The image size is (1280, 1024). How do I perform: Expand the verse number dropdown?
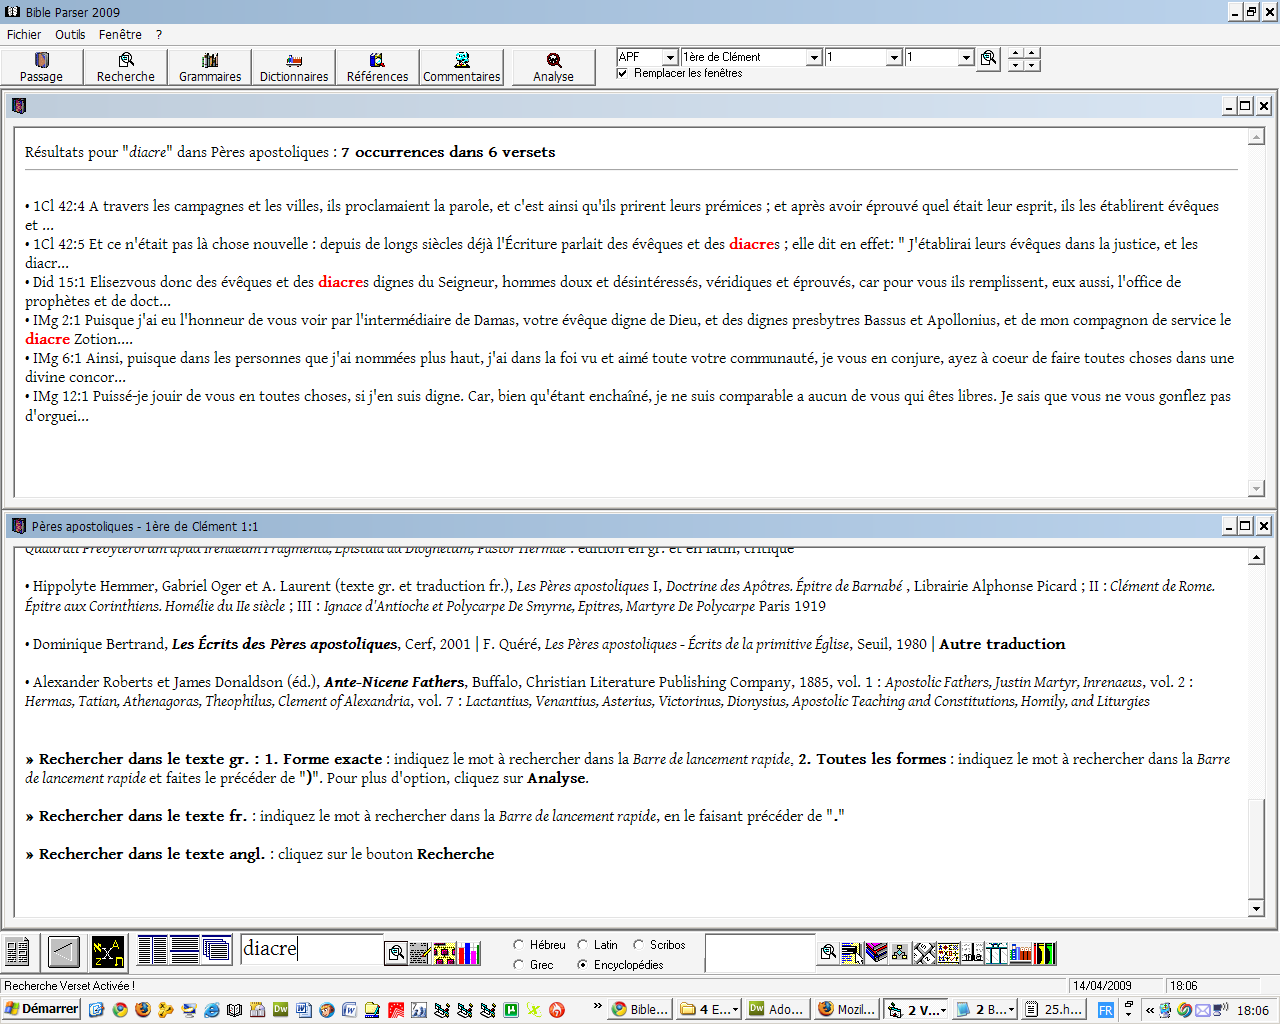(966, 58)
